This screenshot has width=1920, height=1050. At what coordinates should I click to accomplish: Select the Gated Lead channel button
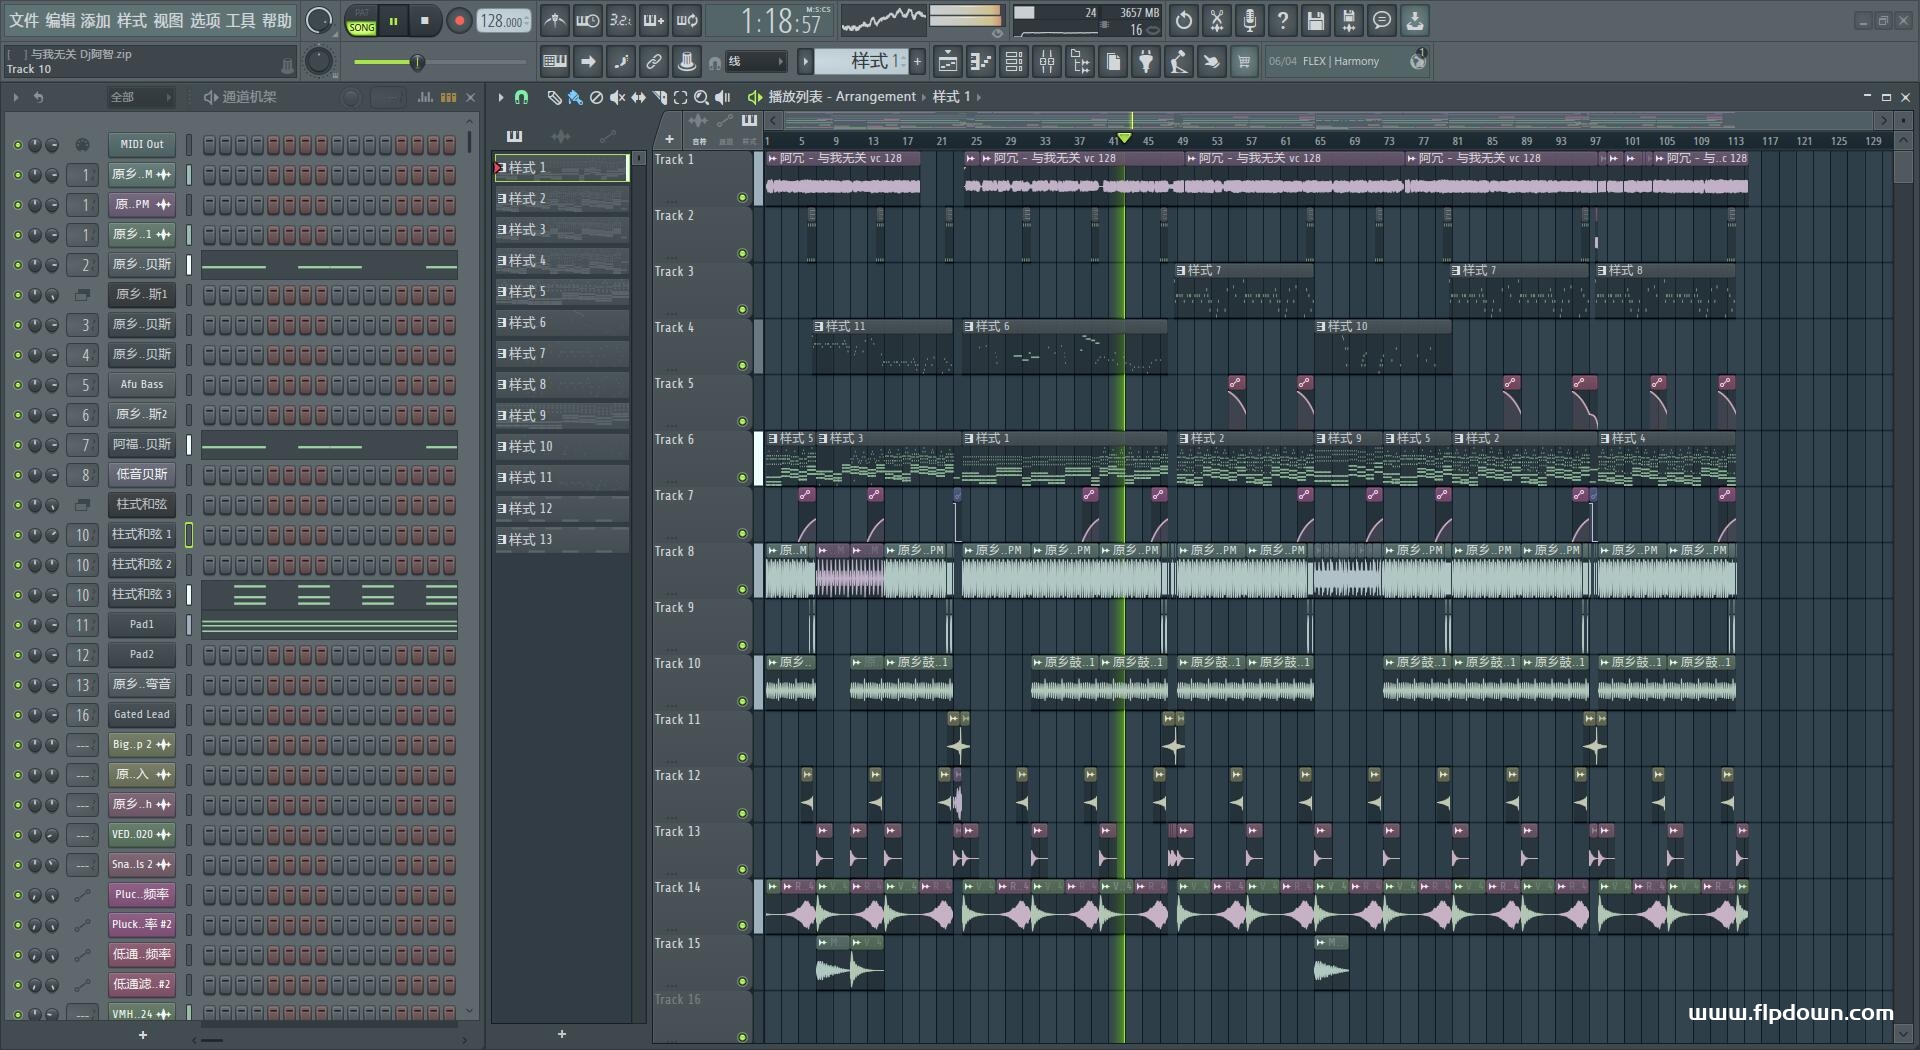tap(142, 715)
